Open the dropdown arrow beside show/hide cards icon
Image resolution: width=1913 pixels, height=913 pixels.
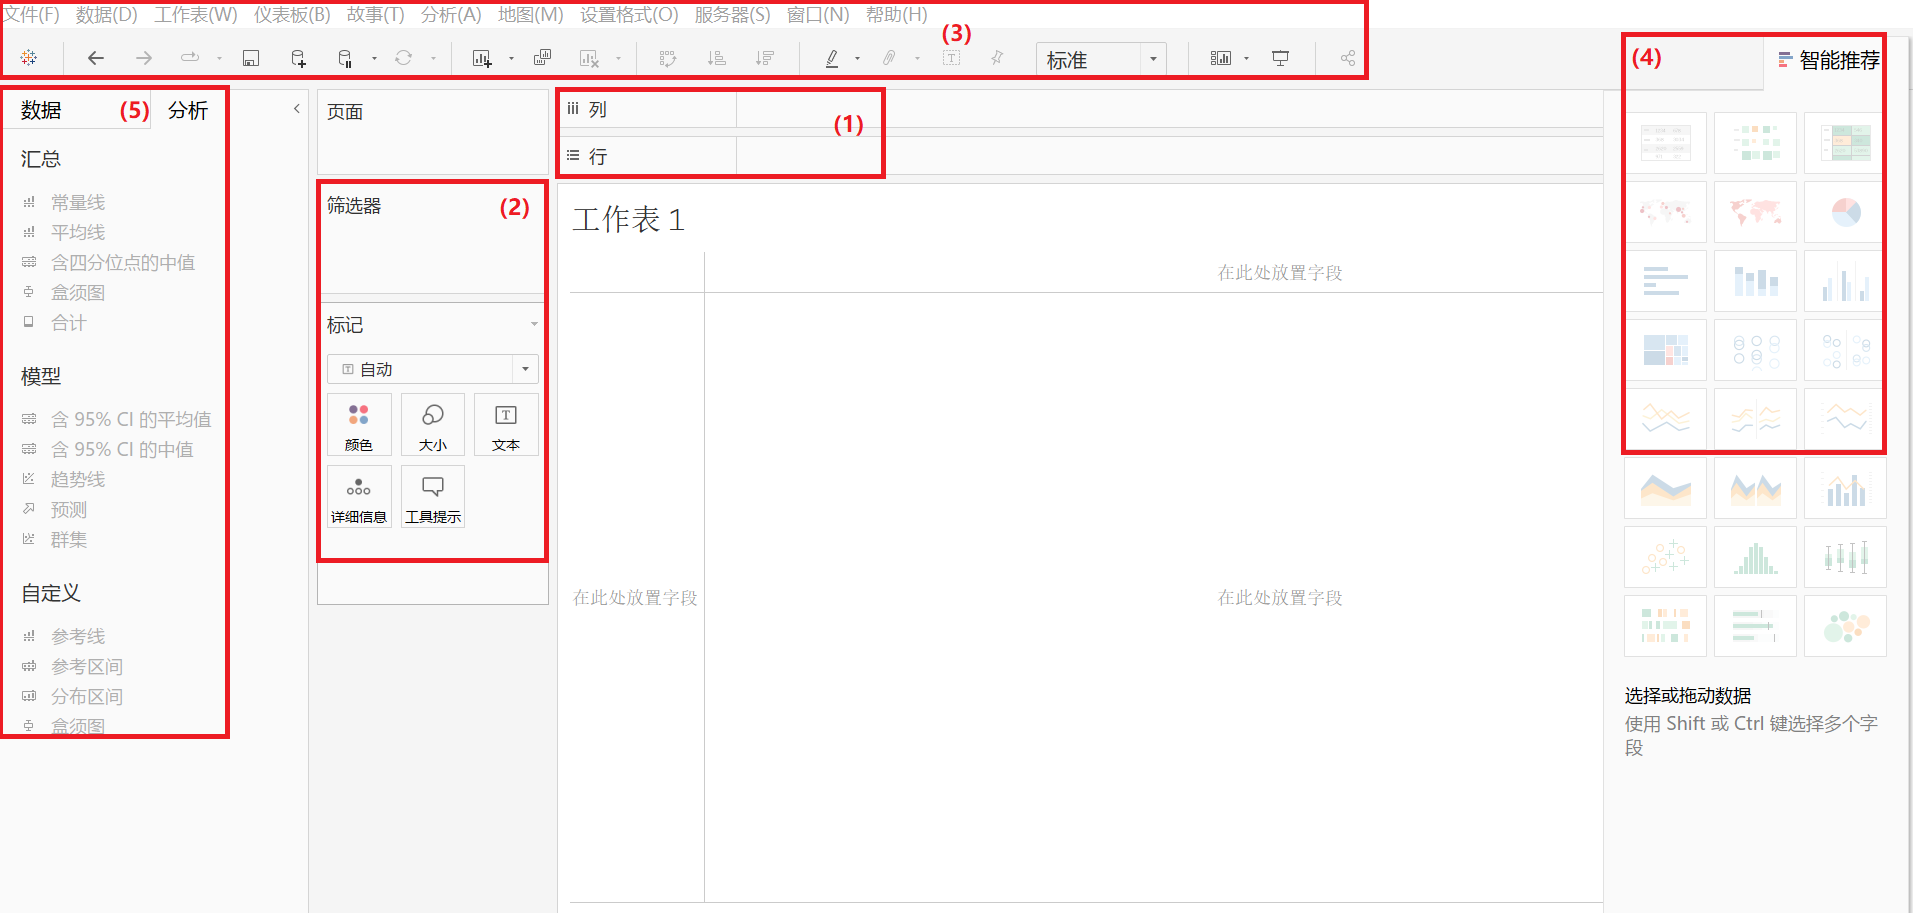pyautogui.click(x=1246, y=59)
